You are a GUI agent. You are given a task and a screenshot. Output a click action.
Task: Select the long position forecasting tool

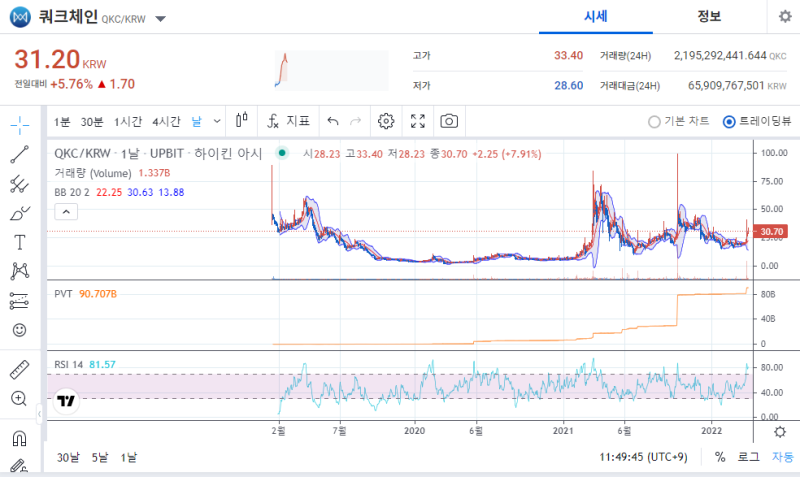tap(19, 301)
